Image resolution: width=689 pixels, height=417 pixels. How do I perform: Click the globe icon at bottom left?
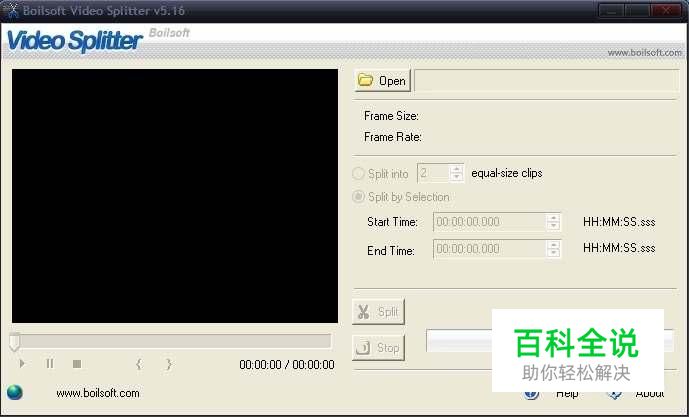(15, 392)
